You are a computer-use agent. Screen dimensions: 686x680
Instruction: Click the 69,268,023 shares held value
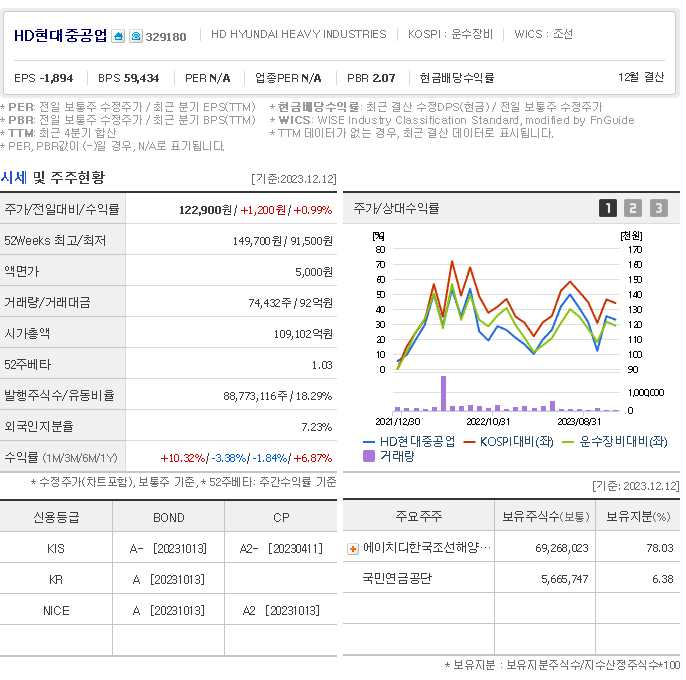(x=562, y=548)
